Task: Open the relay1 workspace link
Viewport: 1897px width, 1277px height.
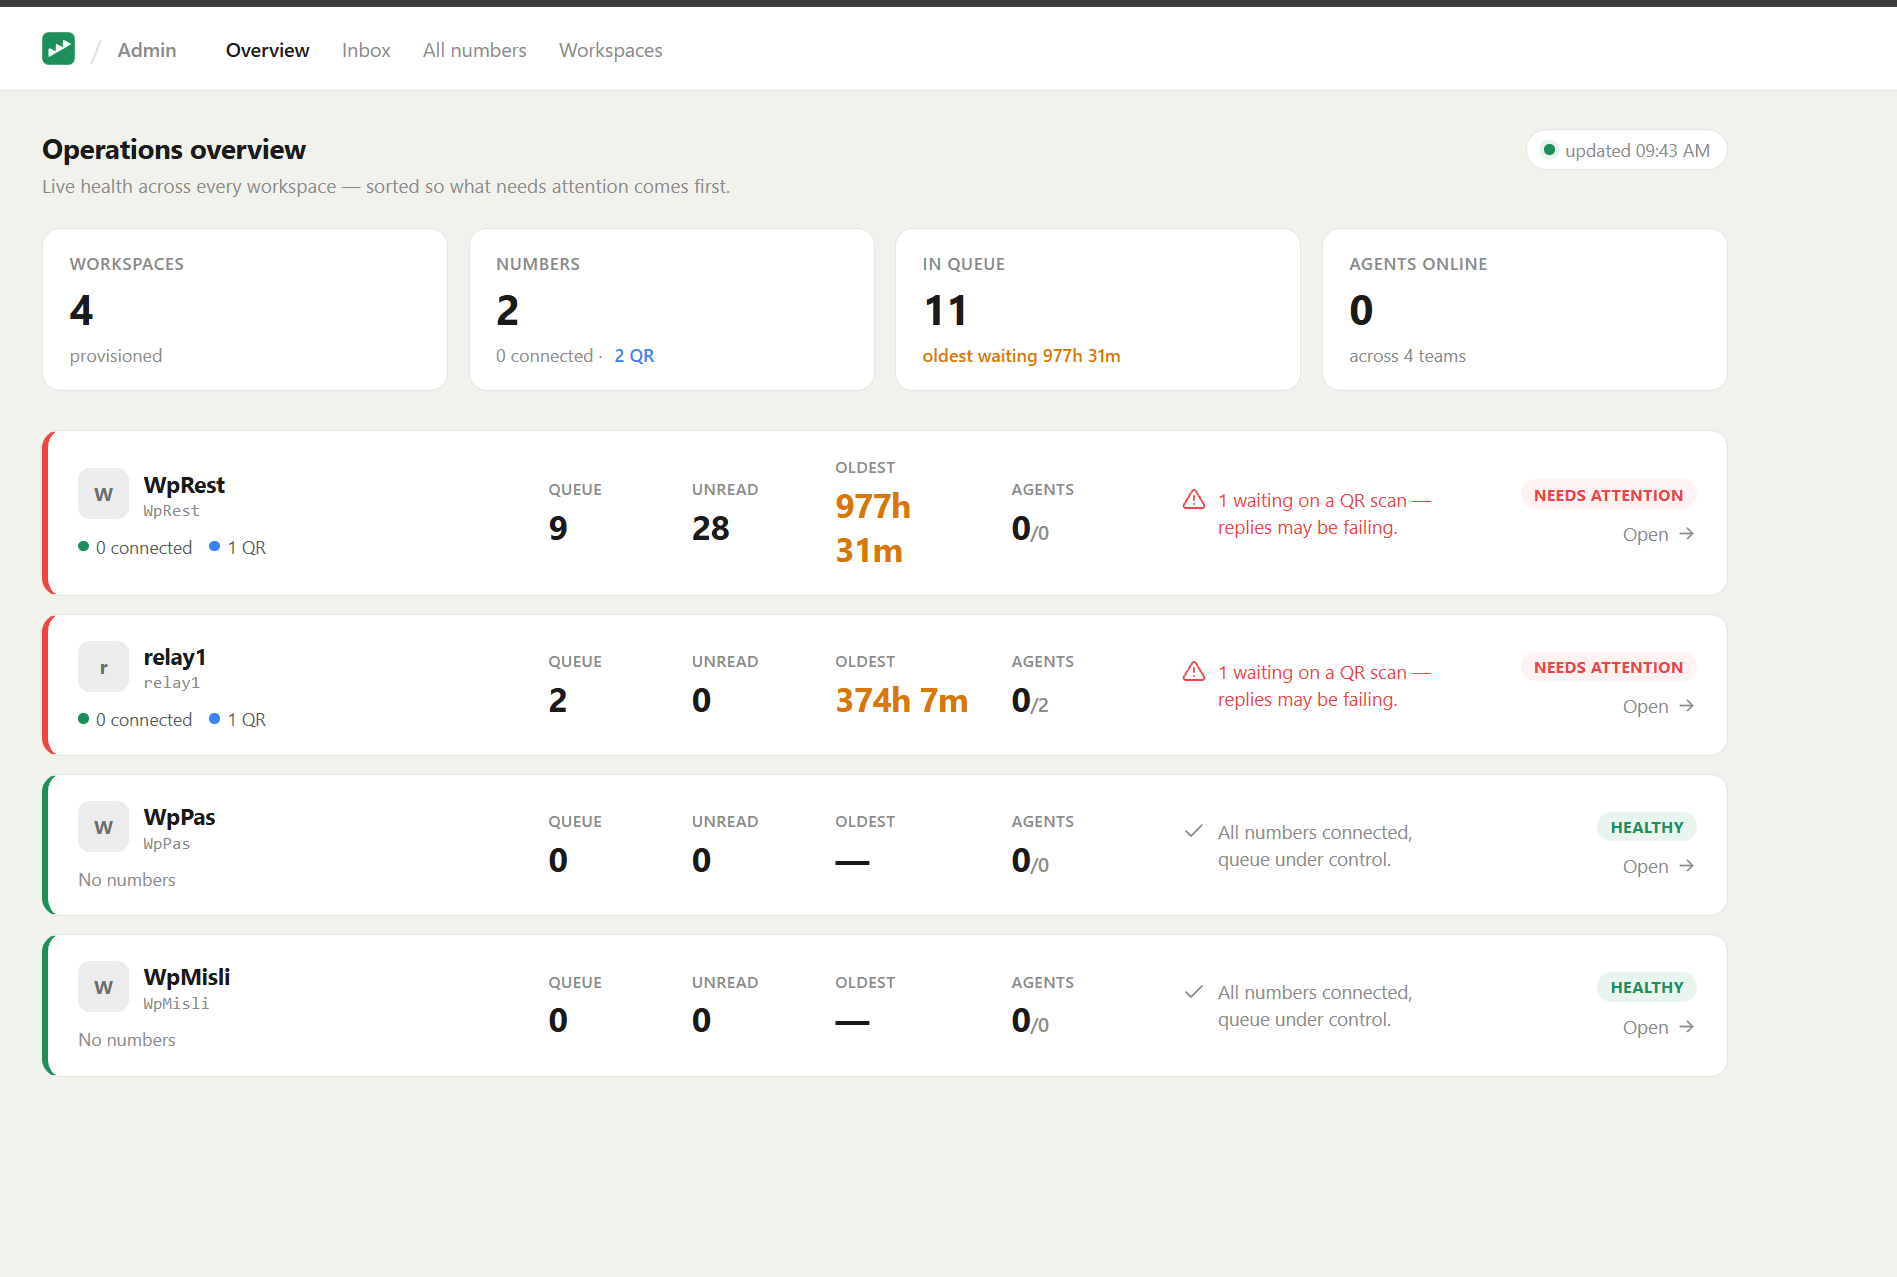Action: (x=1658, y=706)
